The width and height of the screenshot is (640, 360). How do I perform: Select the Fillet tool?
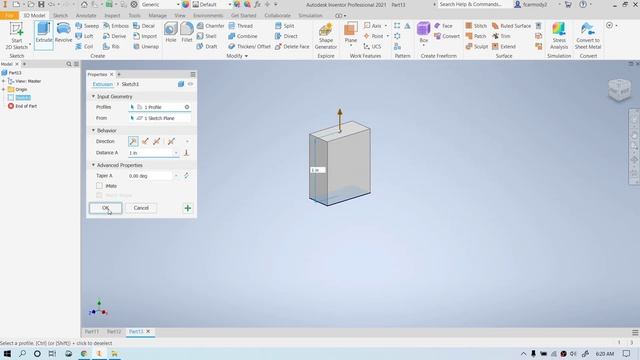pyautogui.click(x=187, y=33)
